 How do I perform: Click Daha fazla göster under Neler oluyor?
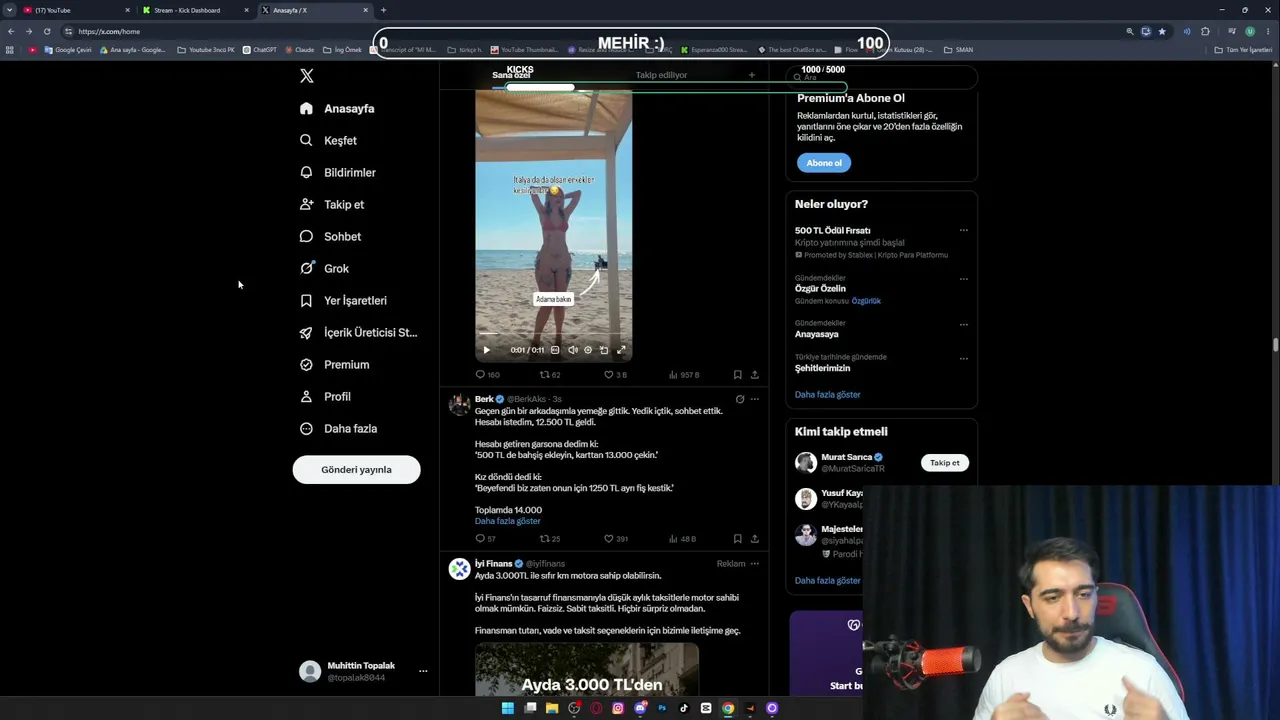827,394
